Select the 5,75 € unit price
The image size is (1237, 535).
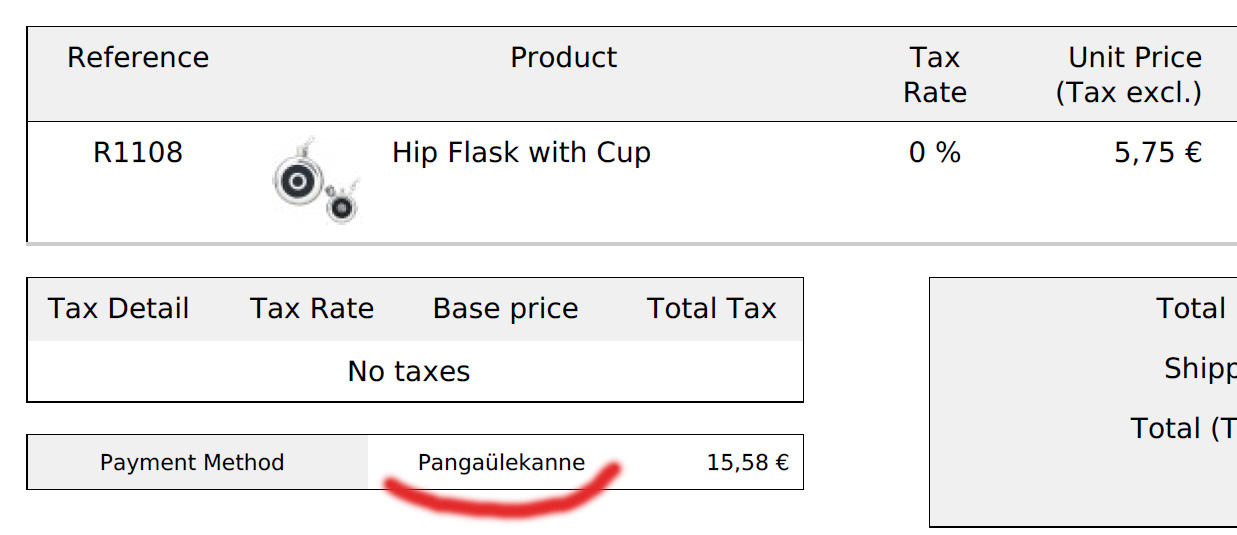(1158, 153)
